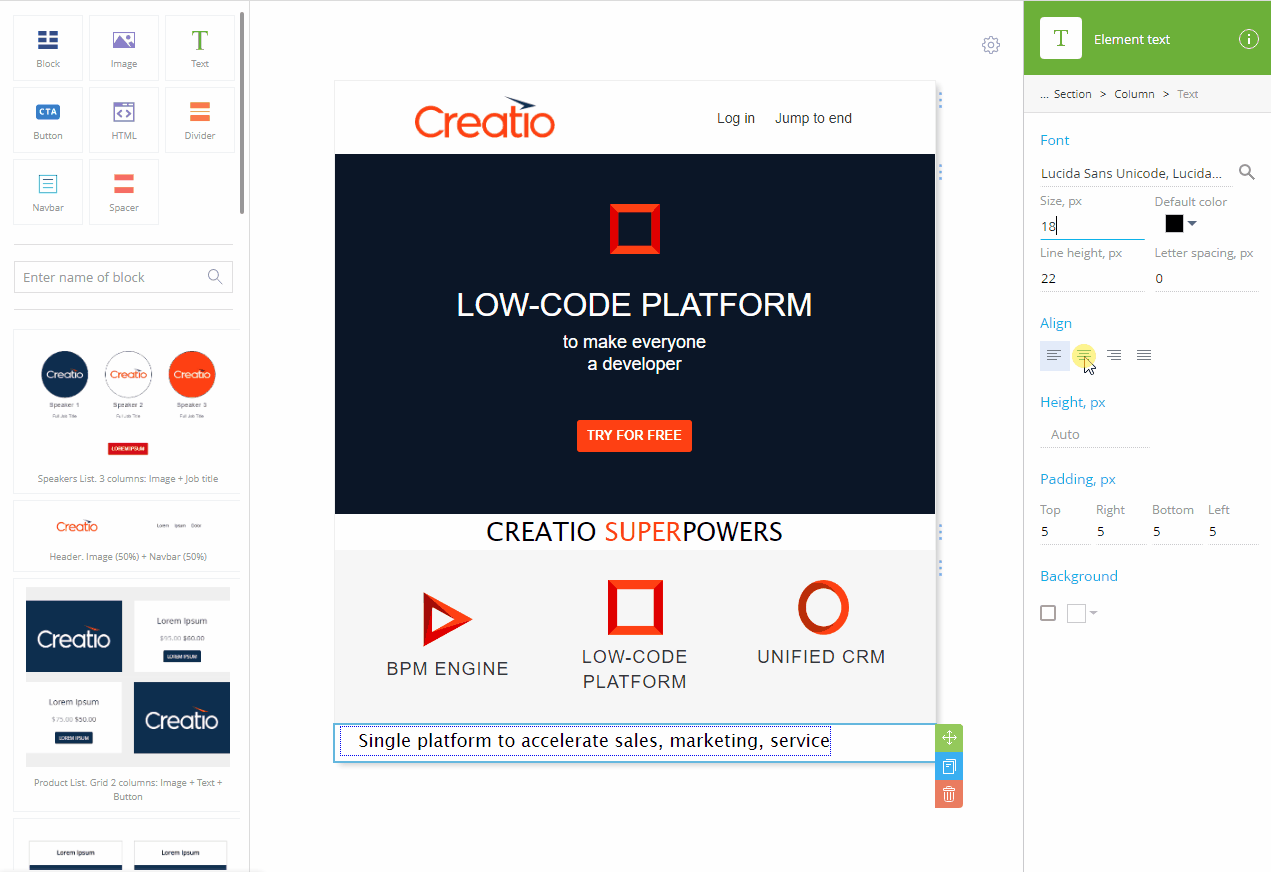Click the hero section drag dots
This screenshot has height=872, width=1271.
(940, 172)
